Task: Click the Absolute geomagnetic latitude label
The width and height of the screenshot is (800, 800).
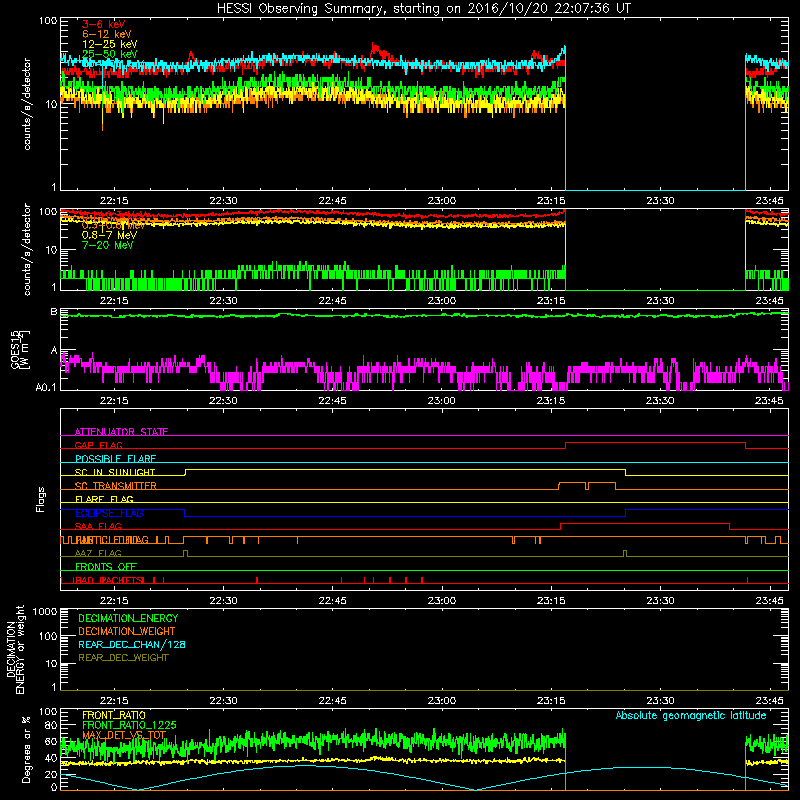Action: point(691,715)
